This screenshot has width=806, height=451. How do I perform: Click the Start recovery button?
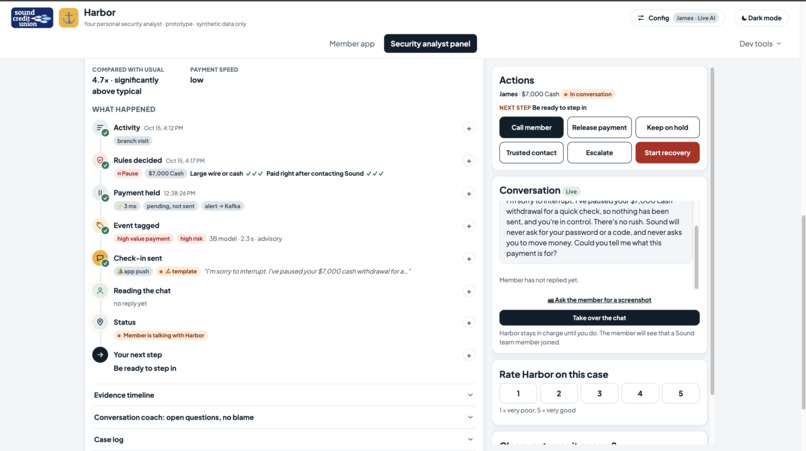tap(667, 153)
